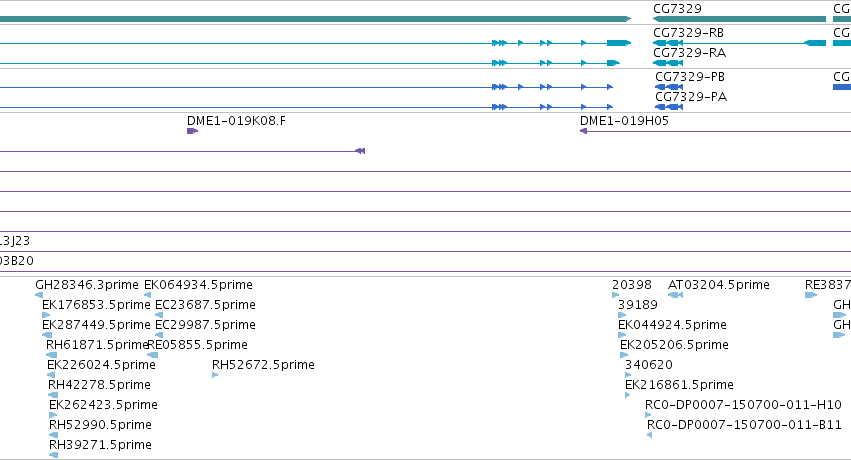Image resolution: width=851 pixels, height=460 pixels.
Task: Select RC0-DP0007-150700-011-H10 label
Action: click(x=743, y=405)
